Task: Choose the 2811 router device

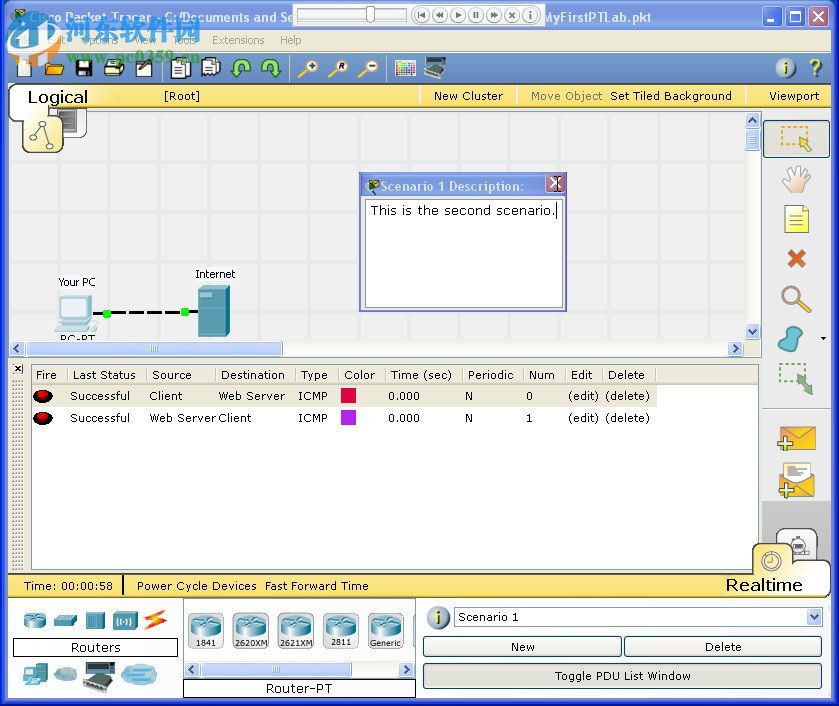Action: [340, 631]
